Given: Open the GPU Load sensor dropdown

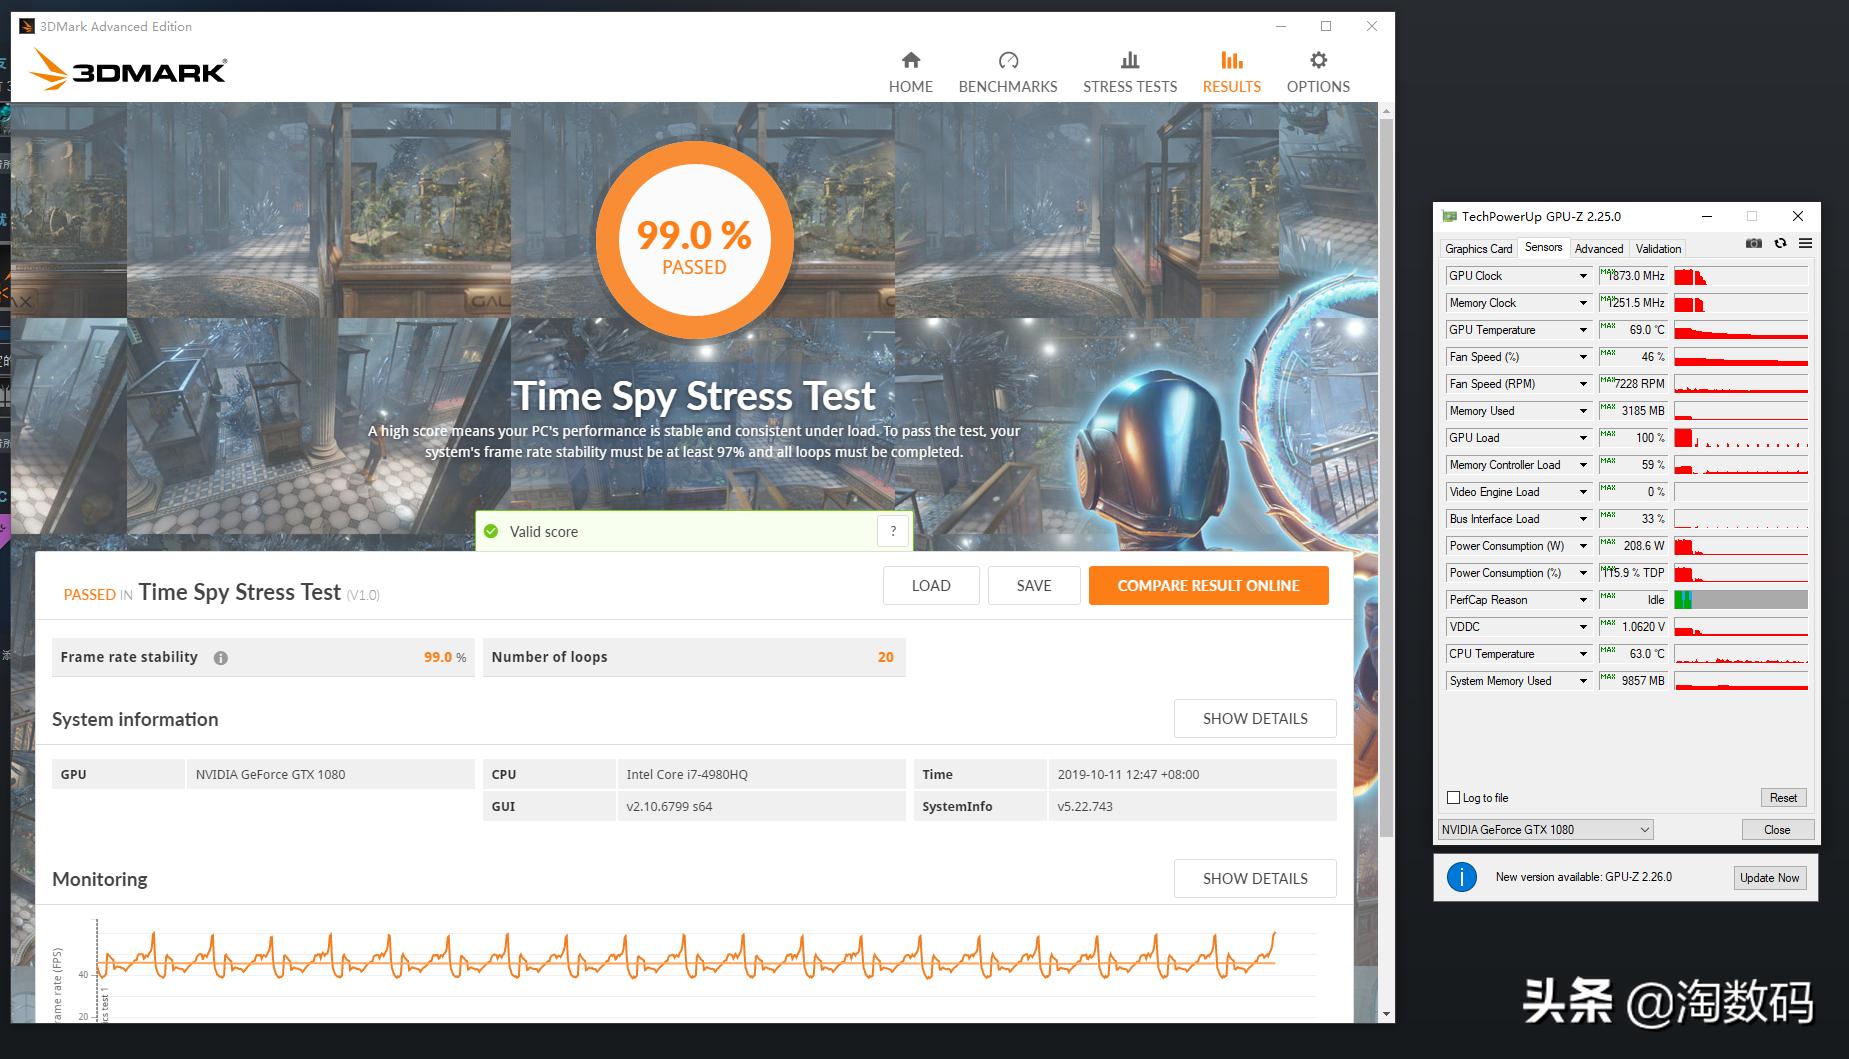Looking at the screenshot, I should pyautogui.click(x=1583, y=438).
